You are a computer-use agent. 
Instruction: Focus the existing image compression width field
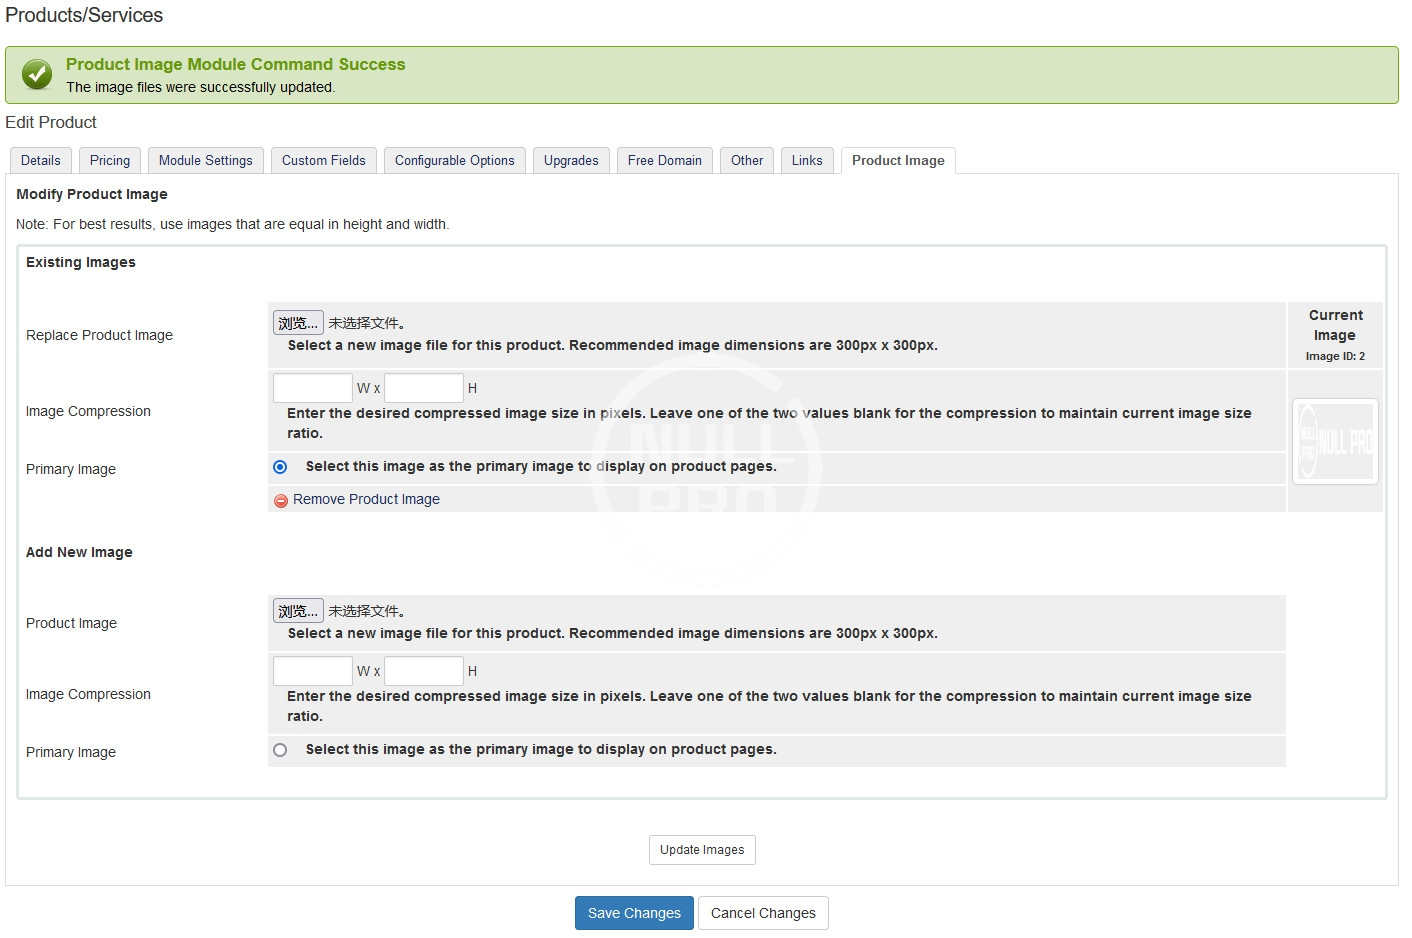(313, 388)
